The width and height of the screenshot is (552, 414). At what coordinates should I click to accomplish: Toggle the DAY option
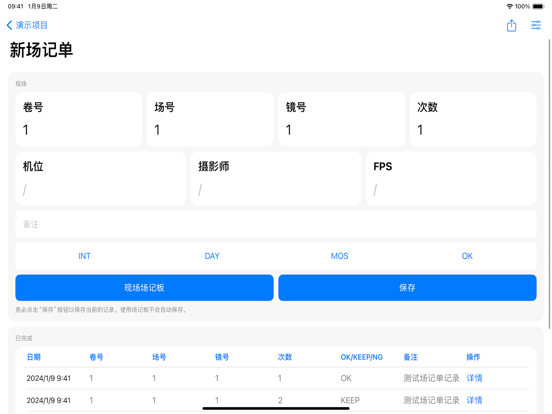(212, 256)
